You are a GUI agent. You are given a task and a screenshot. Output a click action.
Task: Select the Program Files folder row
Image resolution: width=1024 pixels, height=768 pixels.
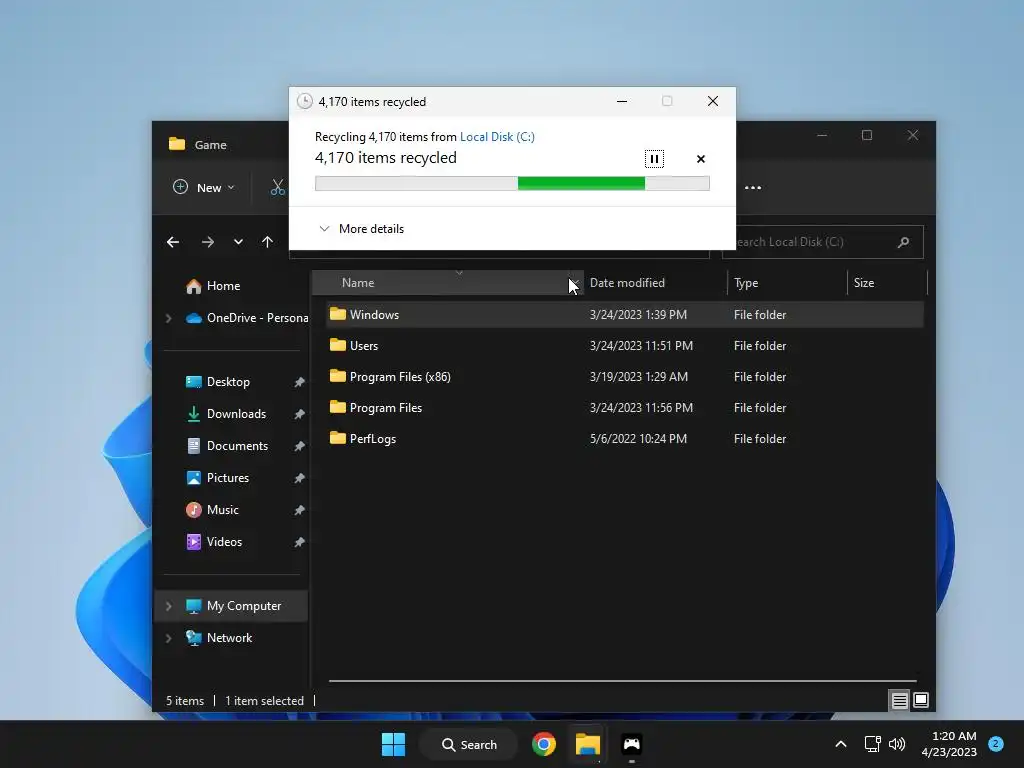pos(625,408)
